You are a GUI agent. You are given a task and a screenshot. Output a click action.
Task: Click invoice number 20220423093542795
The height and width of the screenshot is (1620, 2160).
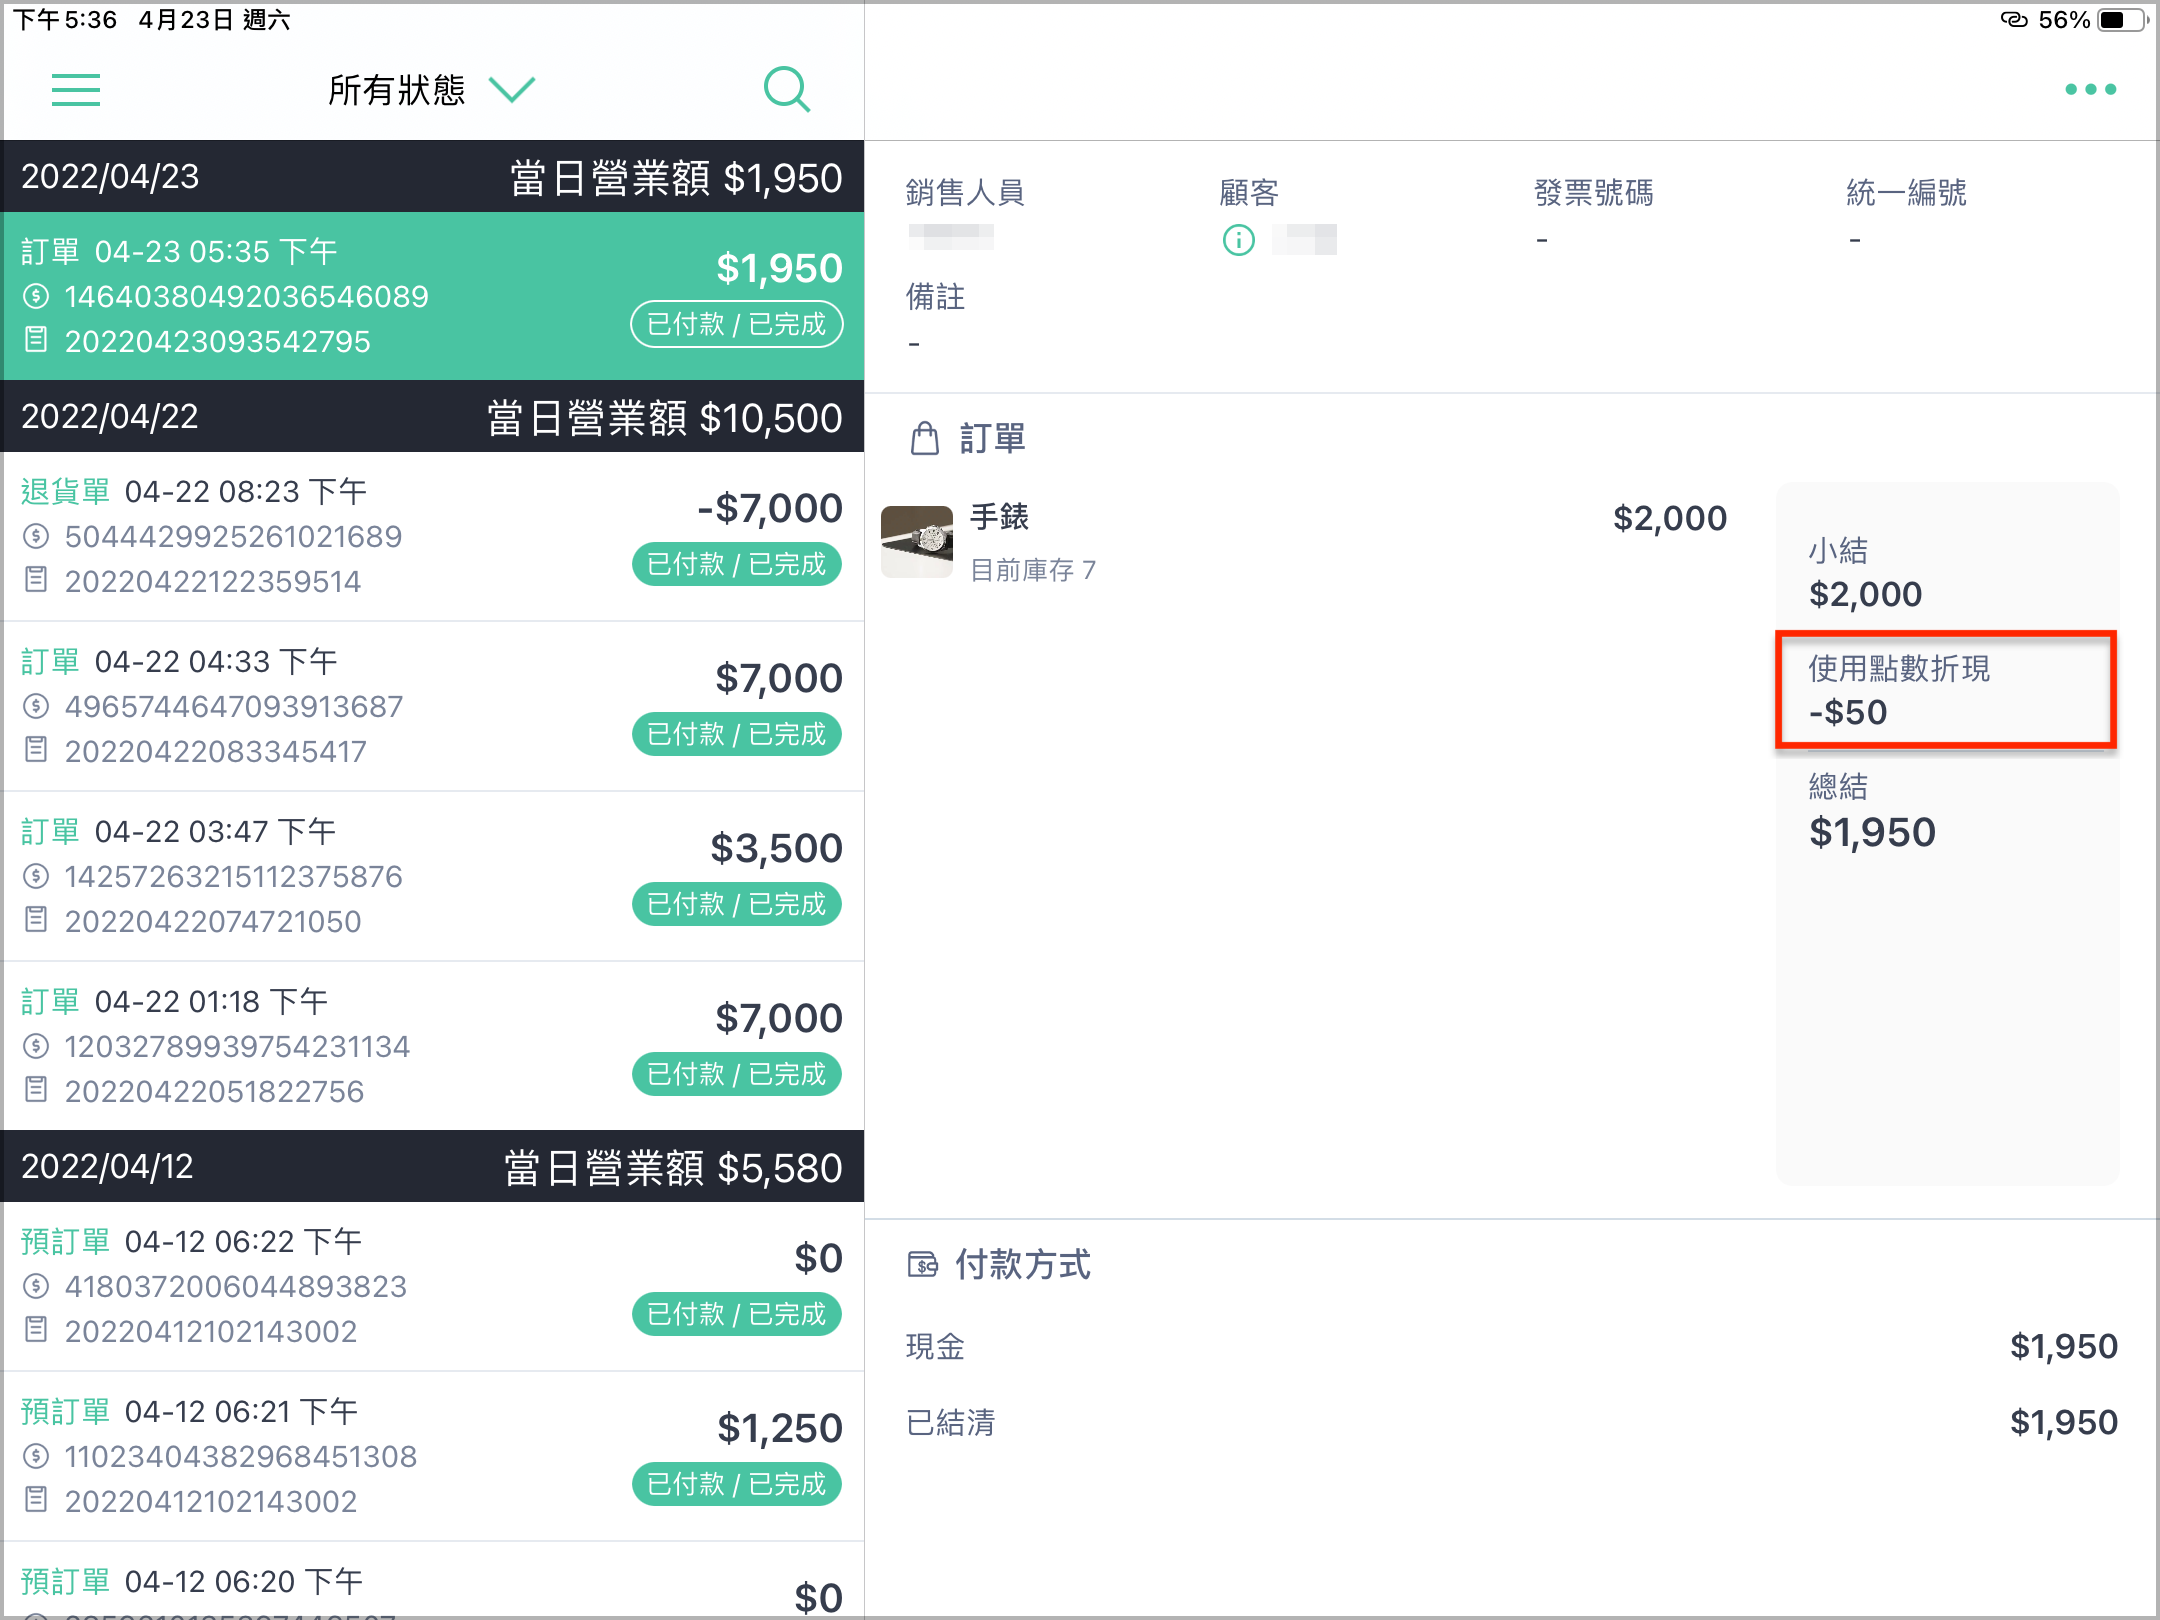[217, 342]
